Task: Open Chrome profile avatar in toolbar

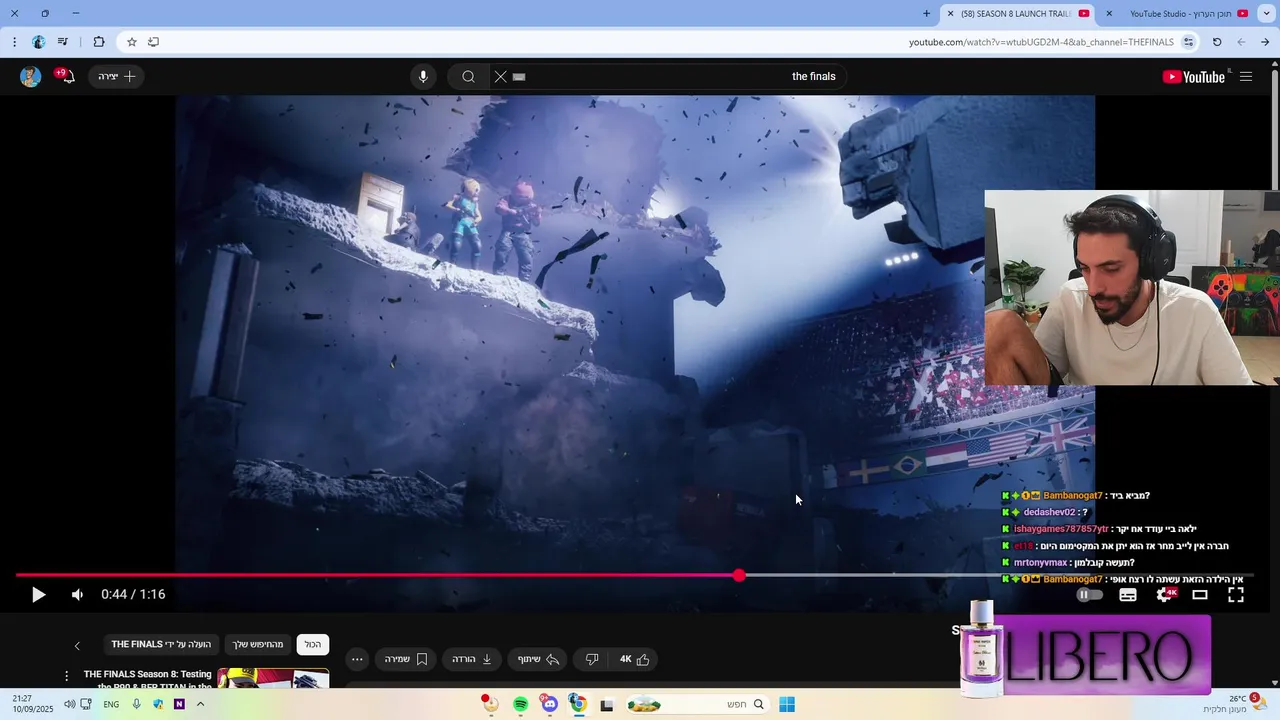Action: tap(38, 42)
